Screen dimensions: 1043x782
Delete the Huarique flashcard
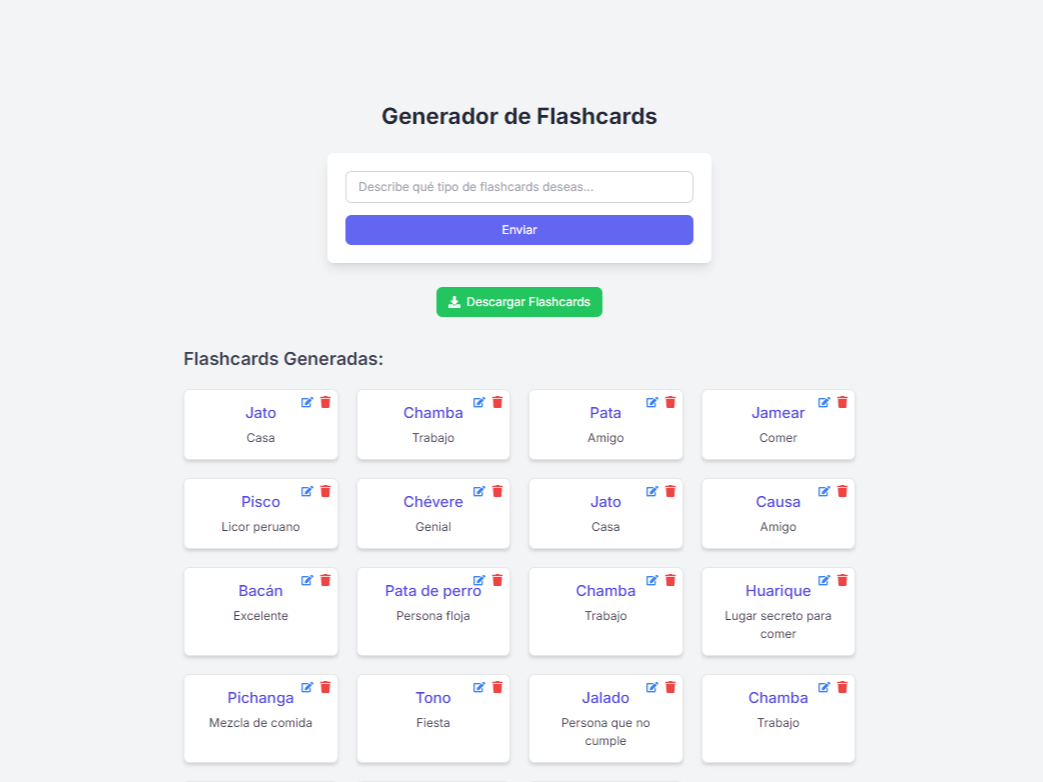click(842, 580)
